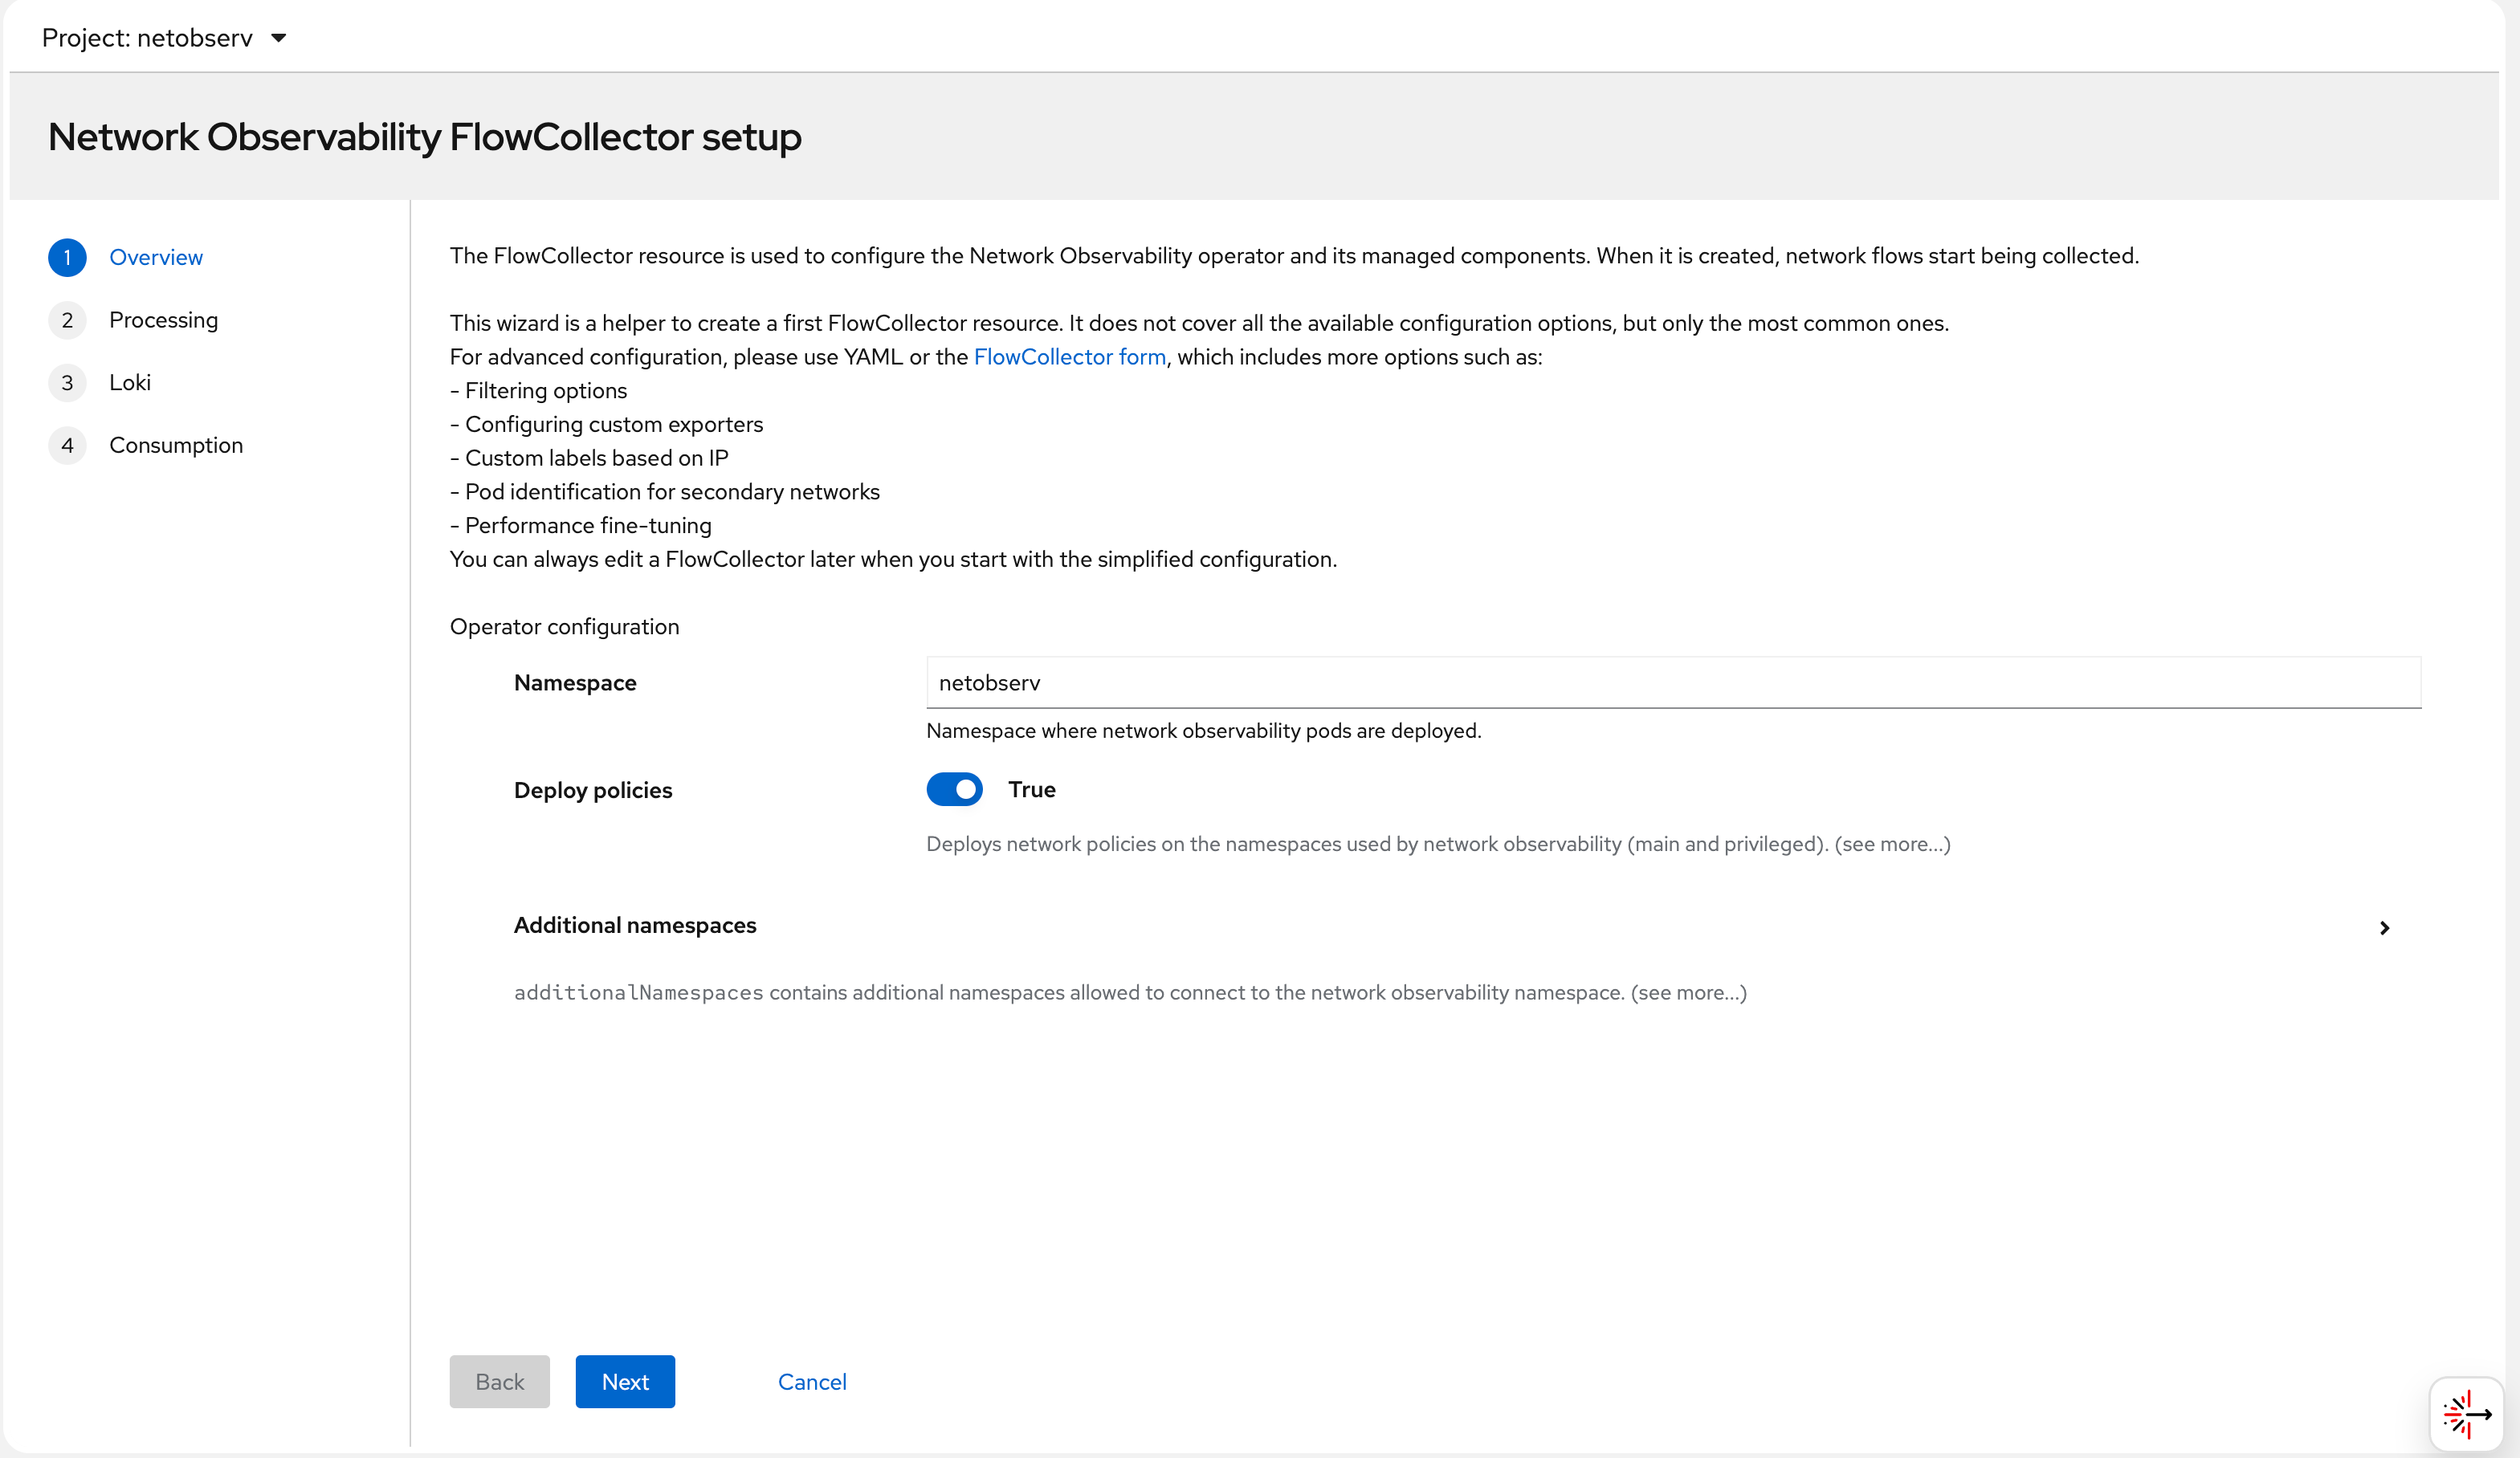Click the red starburst arrow icon bottom-right

pyautogui.click(x=2466, y=1413)
